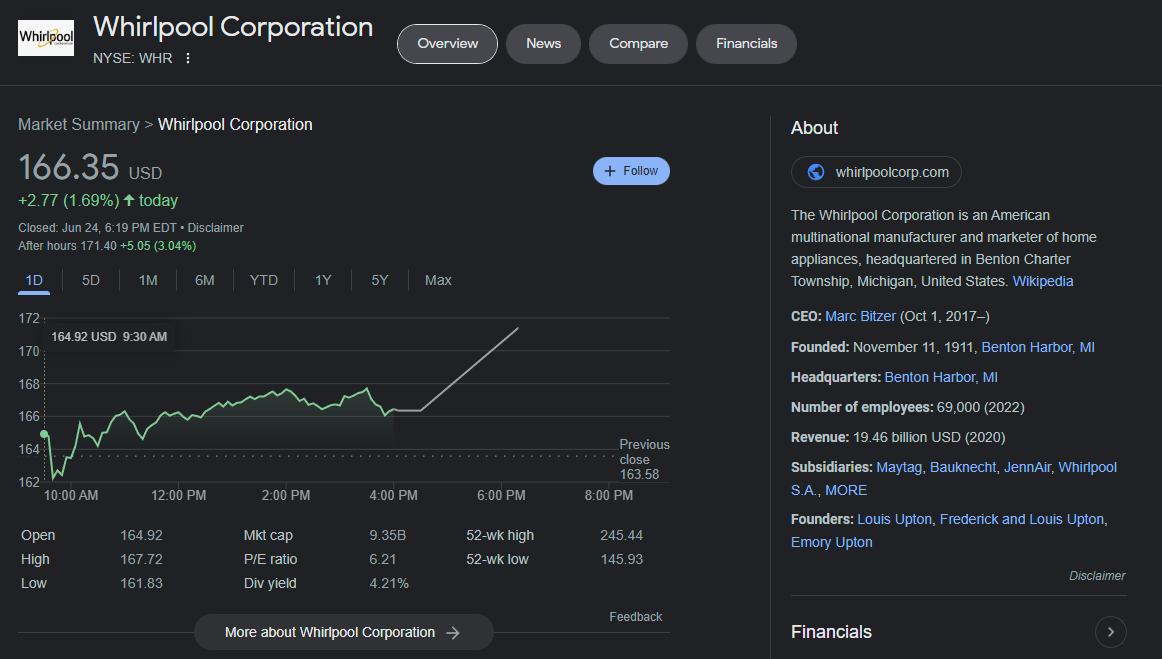Show the YTD chart range
The height and width of the screenshot is (659, 1162).
264,280
